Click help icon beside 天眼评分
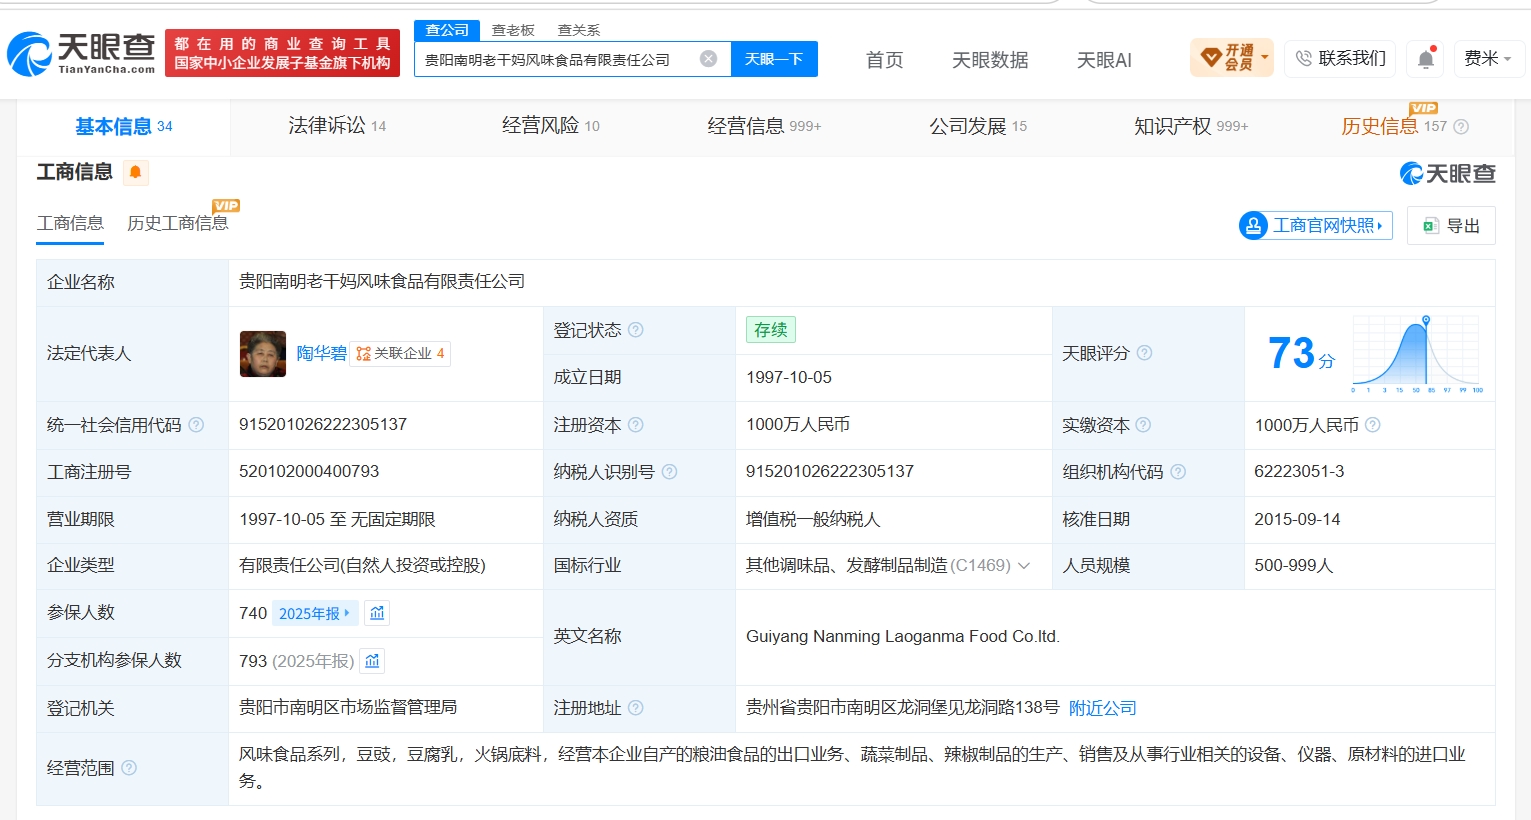Image resolution: width=1531 pixels, height=820 pixels. point(1144,353)
